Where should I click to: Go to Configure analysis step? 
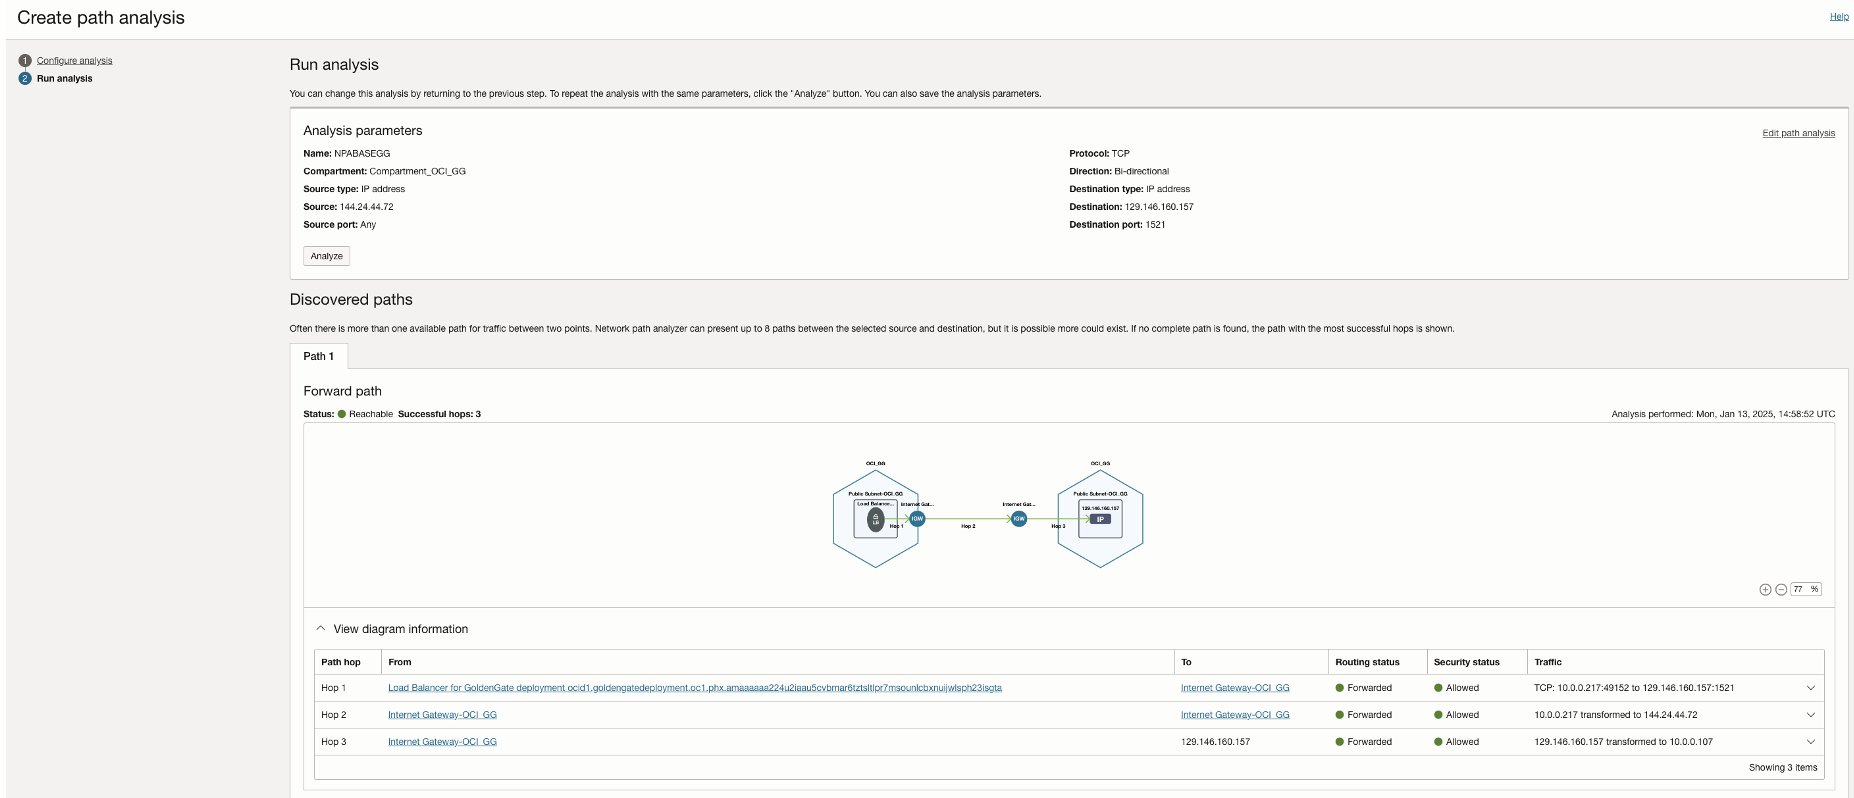coord(75,61)
